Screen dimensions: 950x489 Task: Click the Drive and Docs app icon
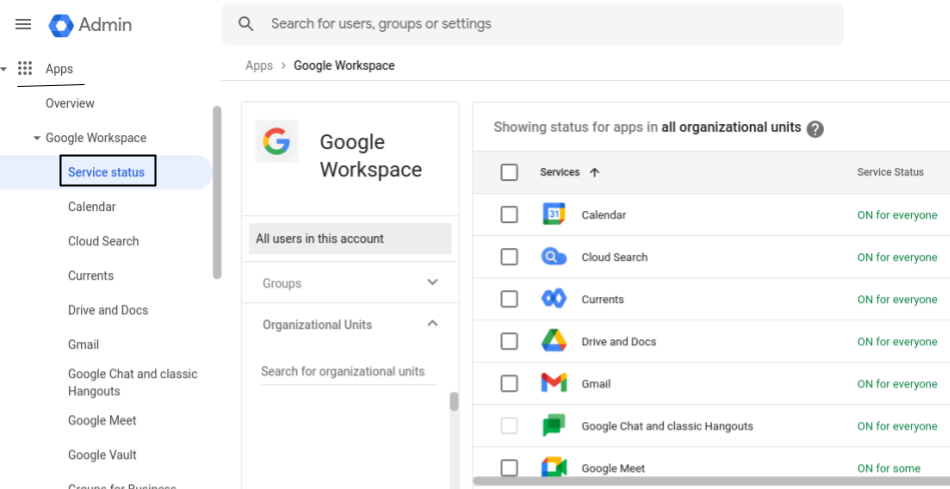tap(554, 341)
